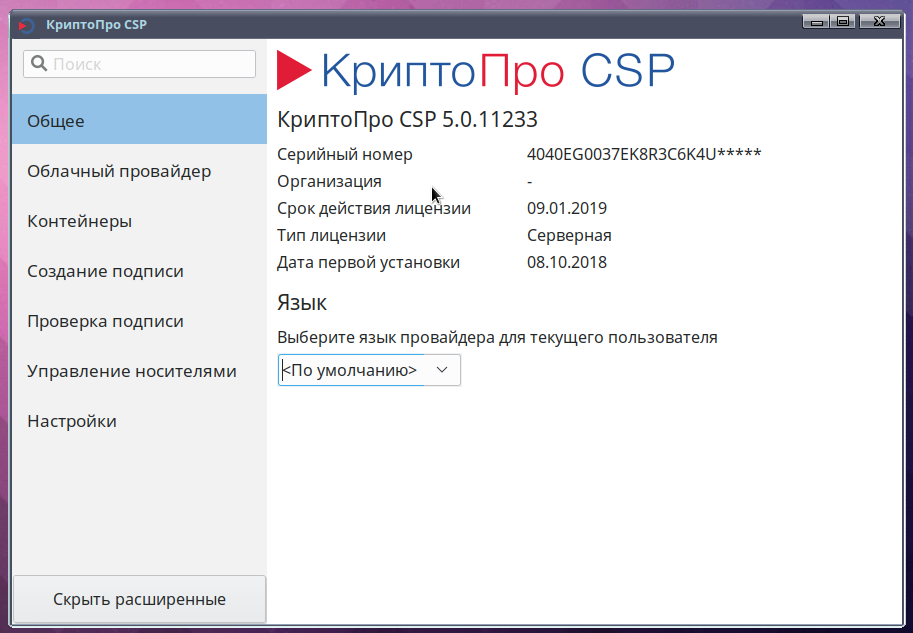Maximize the КриптоПро CSP window

(843, 21)
